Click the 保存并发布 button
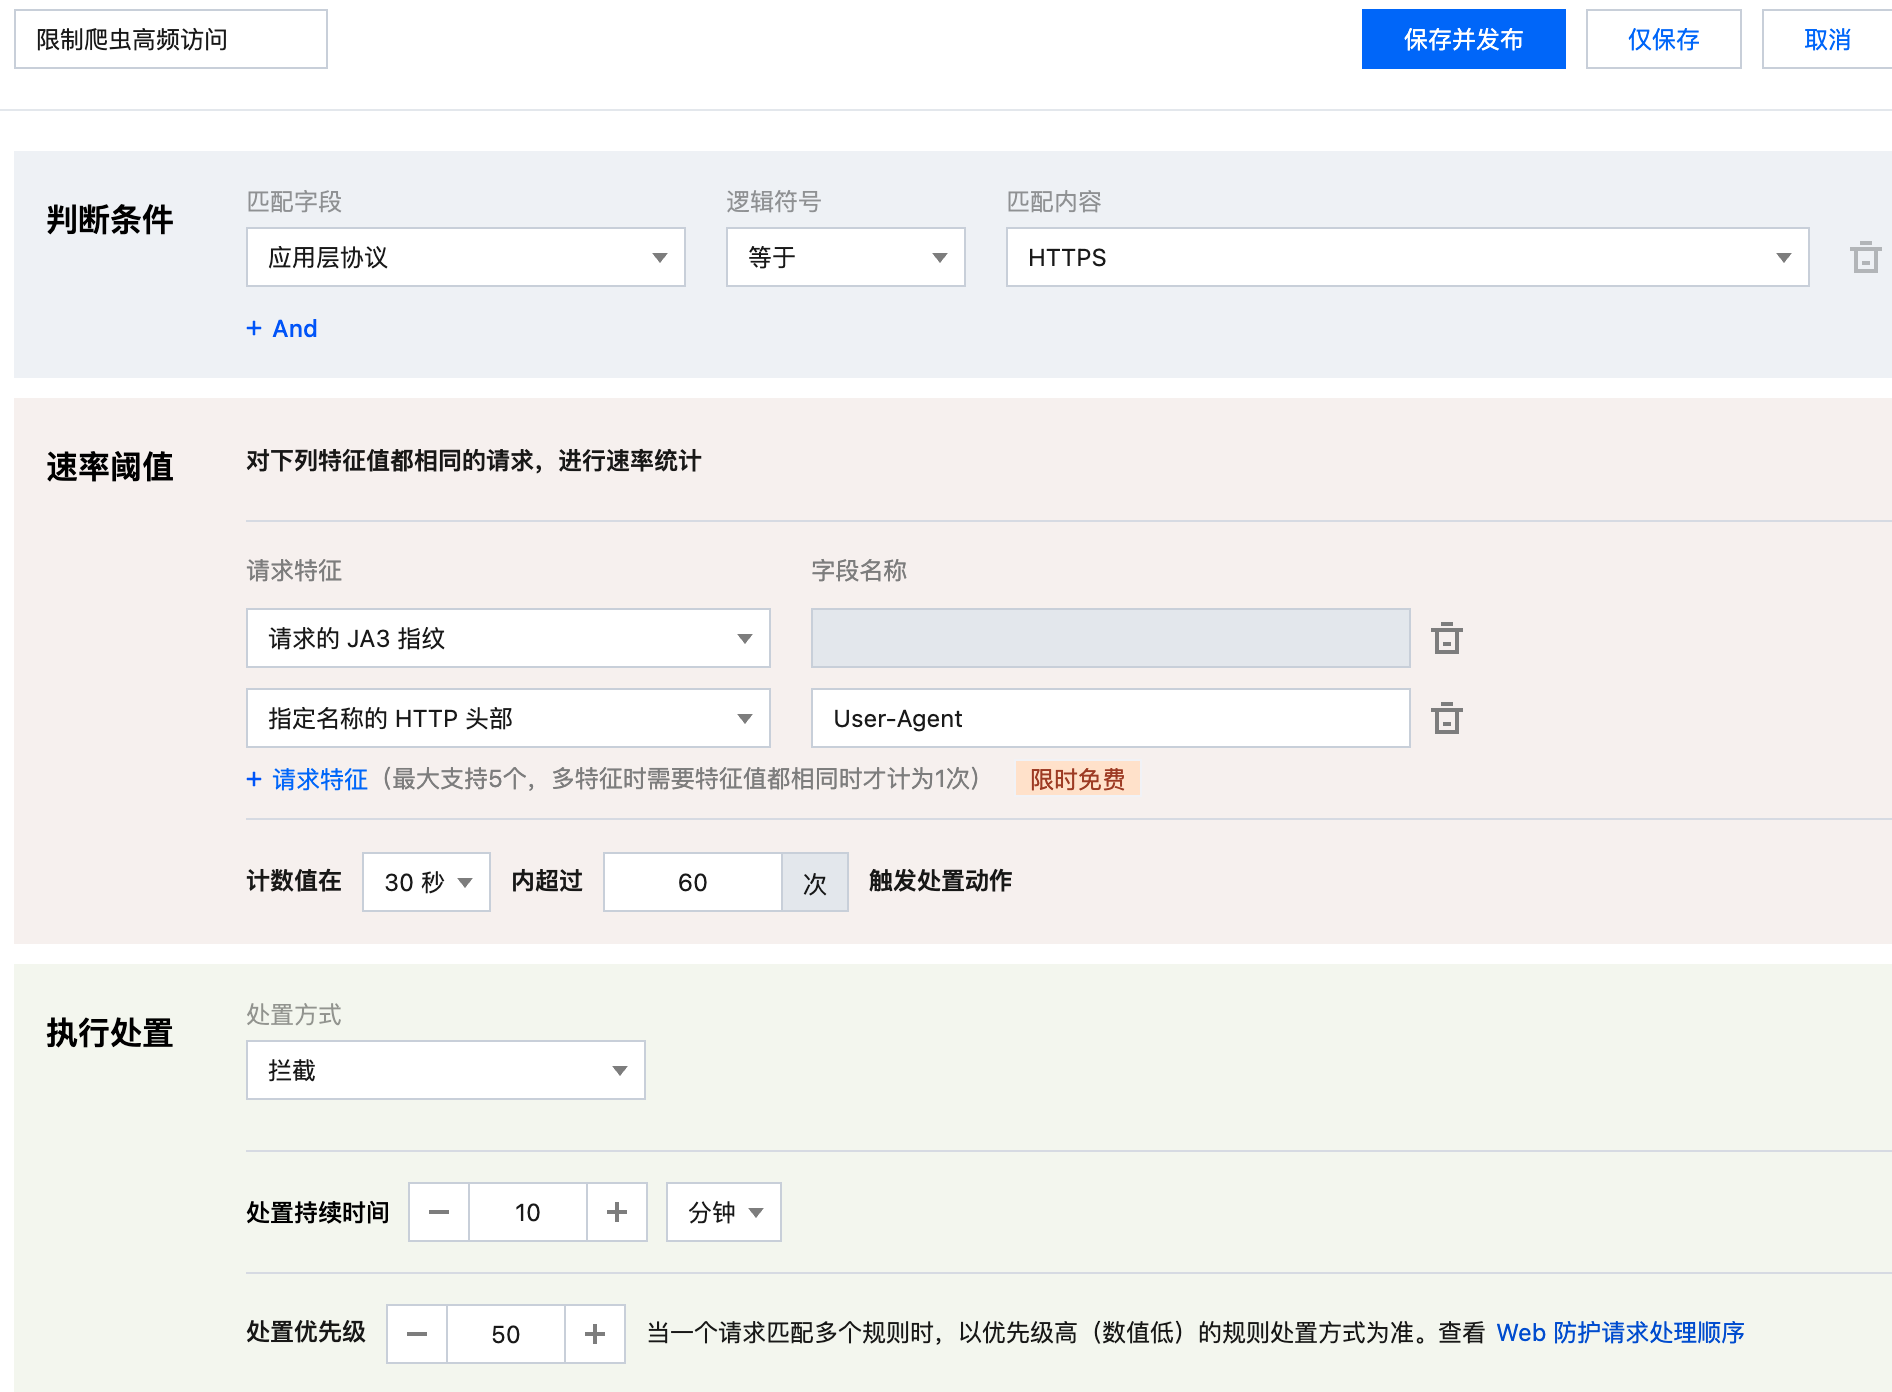This screenshot has height=1392, width=1892. [1463, 40]
